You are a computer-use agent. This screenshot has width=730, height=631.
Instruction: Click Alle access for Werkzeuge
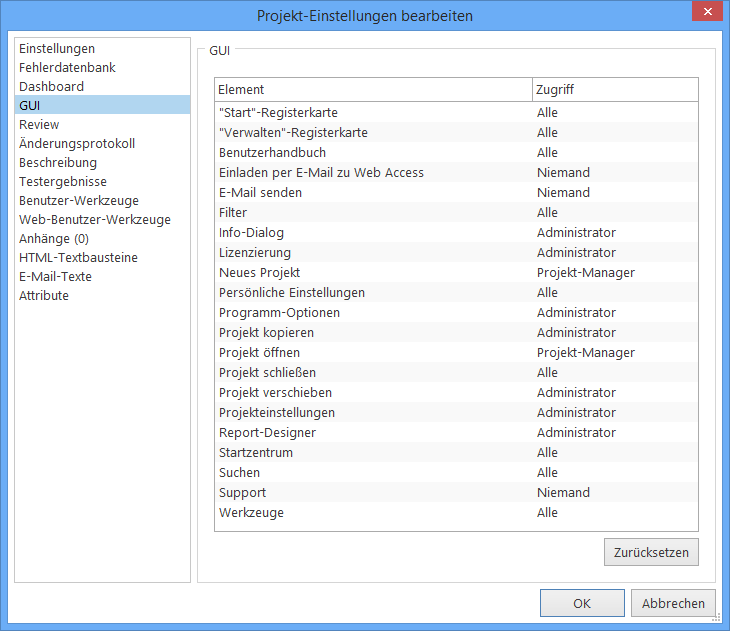coord(547,513)
